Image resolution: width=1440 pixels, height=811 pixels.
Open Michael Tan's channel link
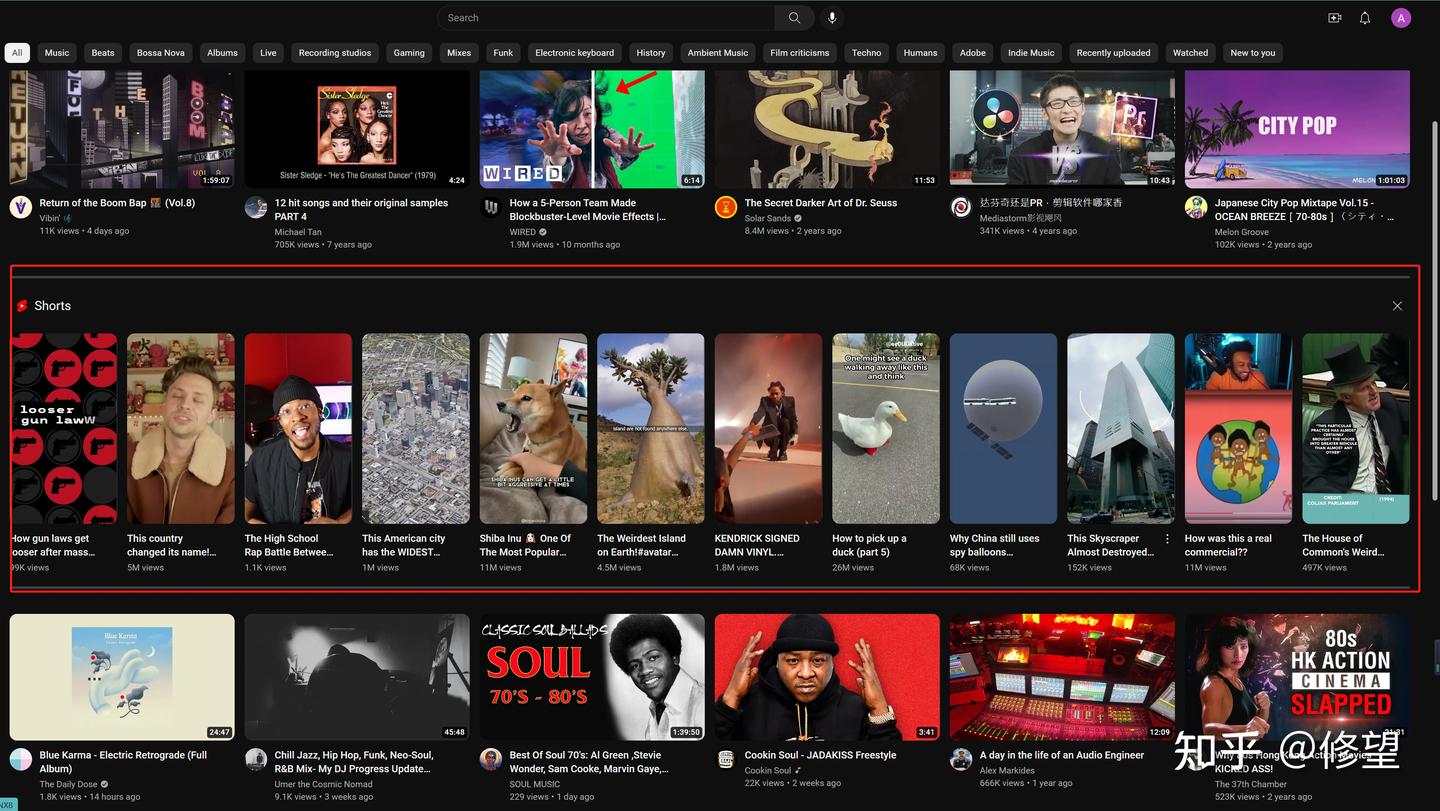coord(297,231)
